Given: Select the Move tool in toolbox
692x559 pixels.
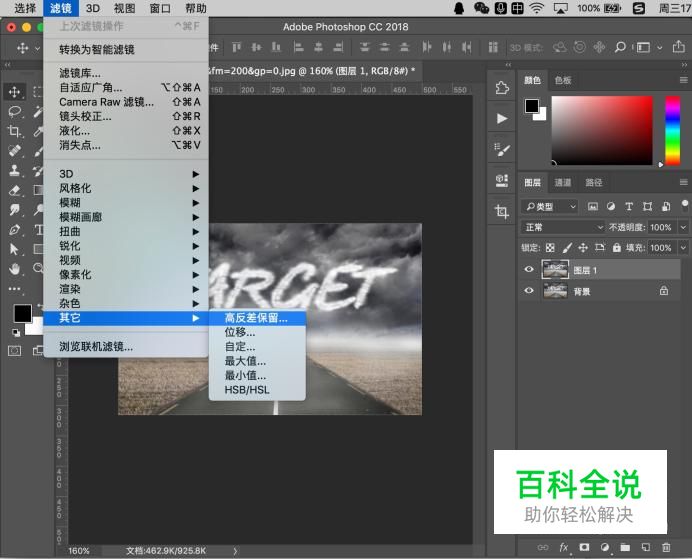Looking at the screenshot, I should coord(15,92).
